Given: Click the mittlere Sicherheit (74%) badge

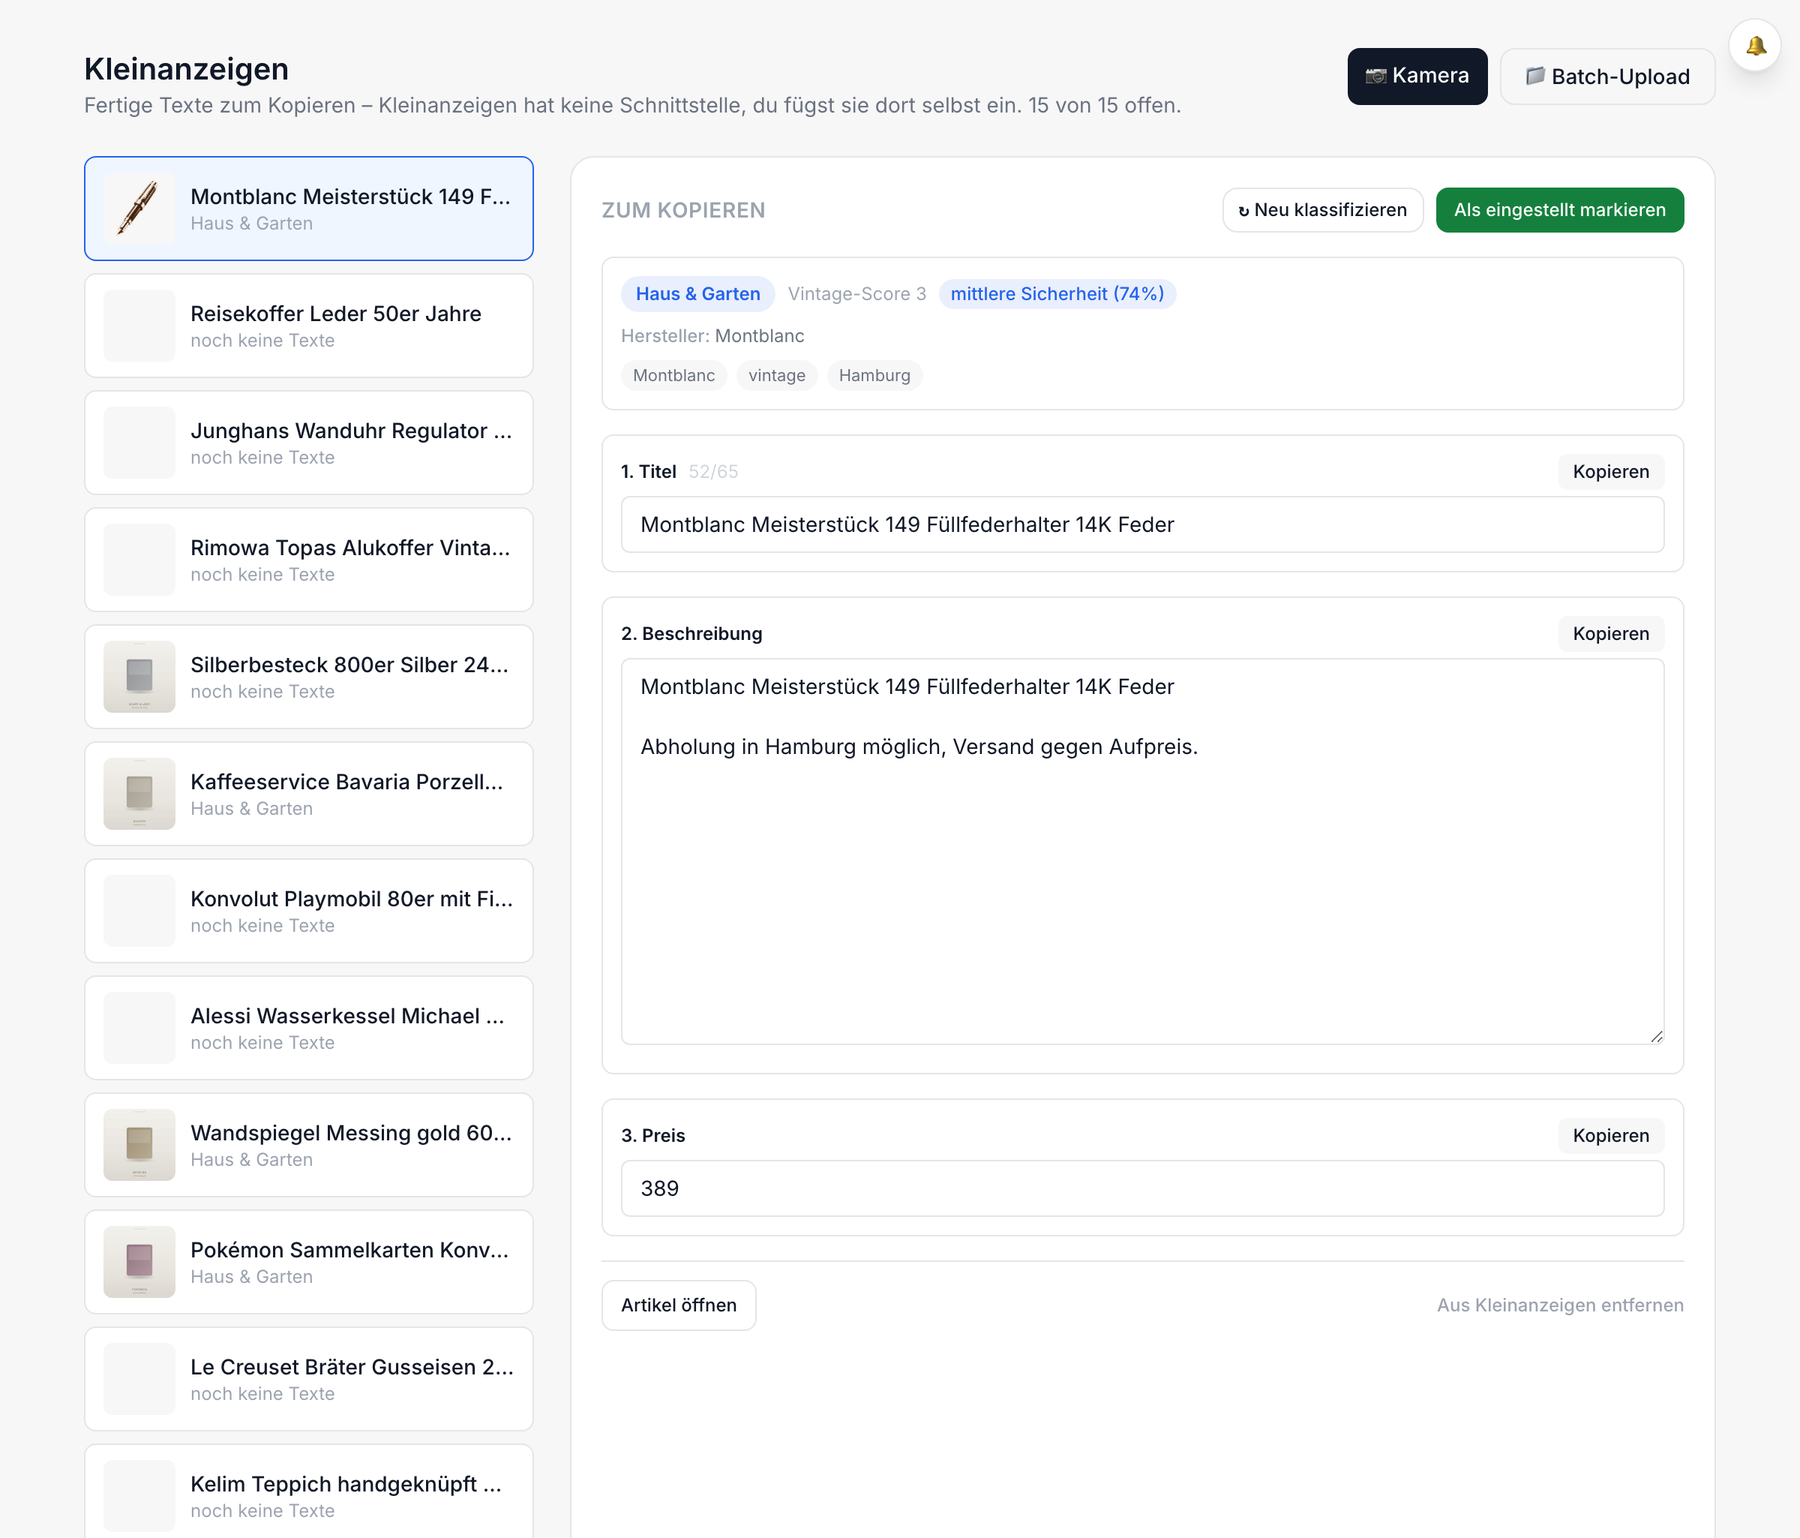Looking at the screenshot, I should [x=1057, y=294].
